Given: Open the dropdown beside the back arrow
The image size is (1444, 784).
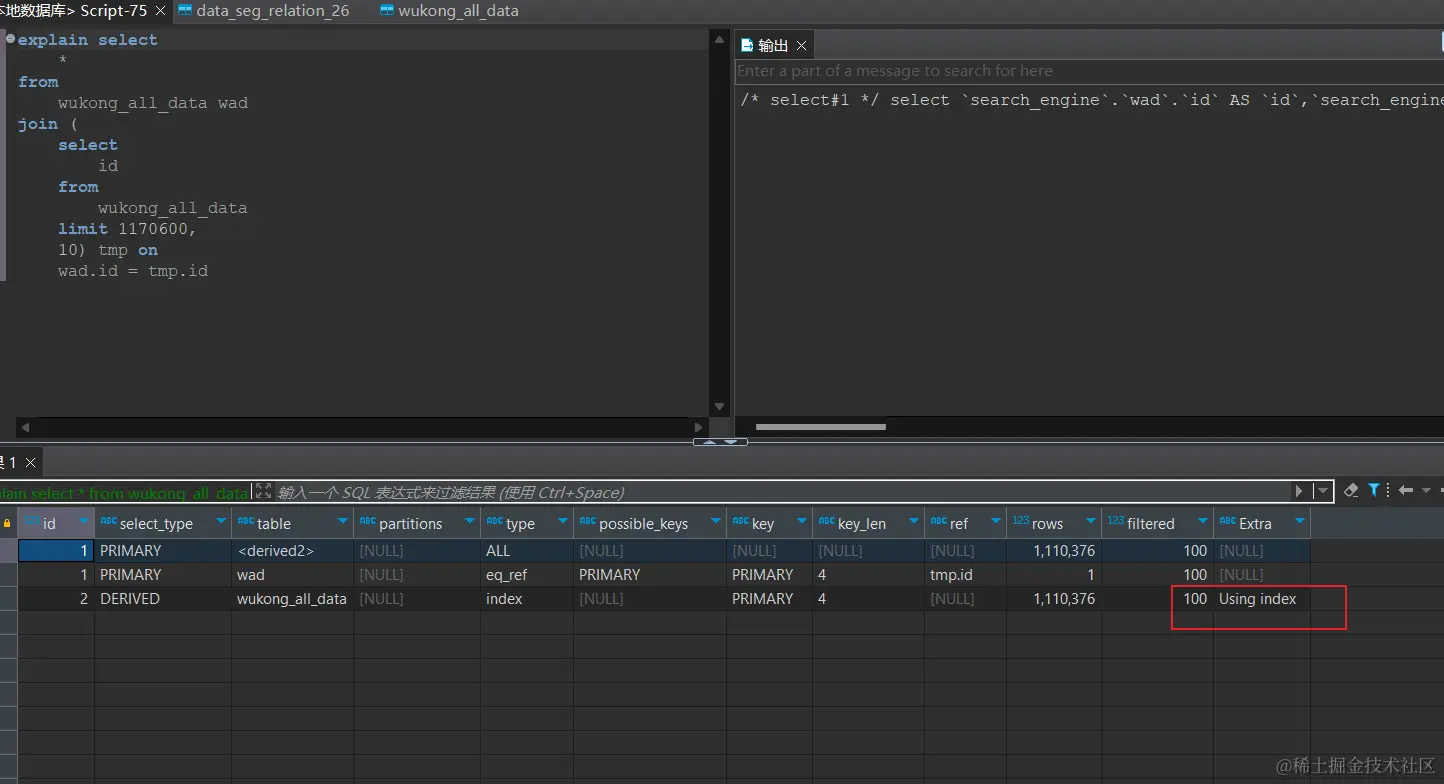Looking at the screenshot, I should point(1426,491).
